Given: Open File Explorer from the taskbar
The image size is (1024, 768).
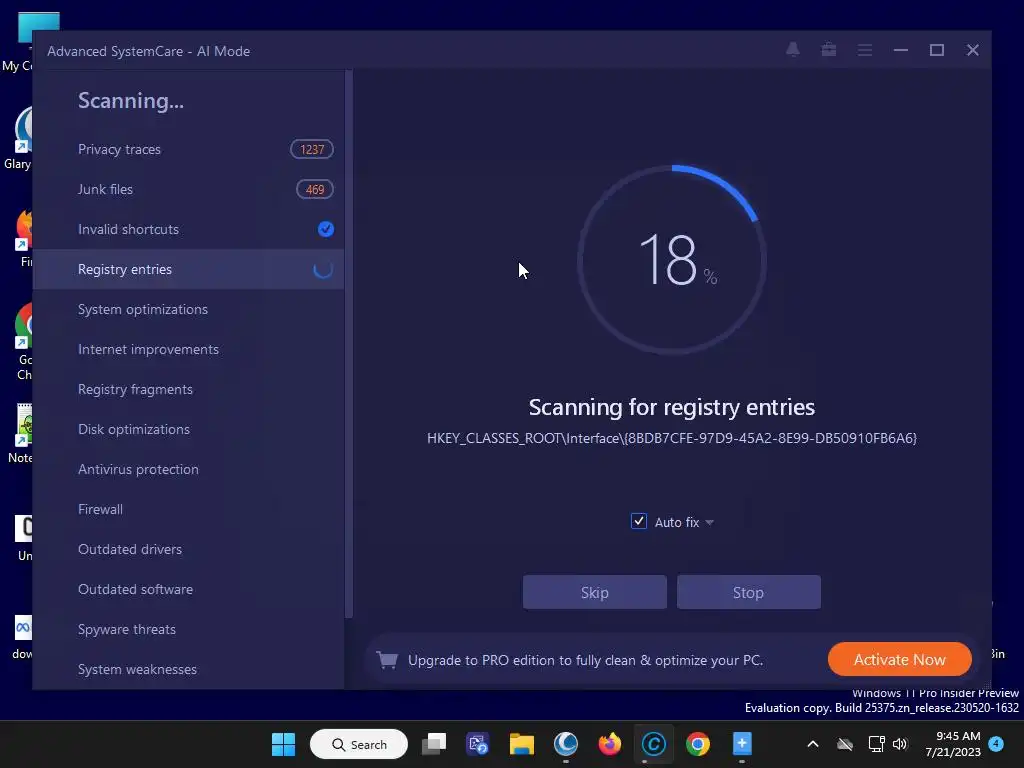Looking at the screenshot, I should 522,744.
